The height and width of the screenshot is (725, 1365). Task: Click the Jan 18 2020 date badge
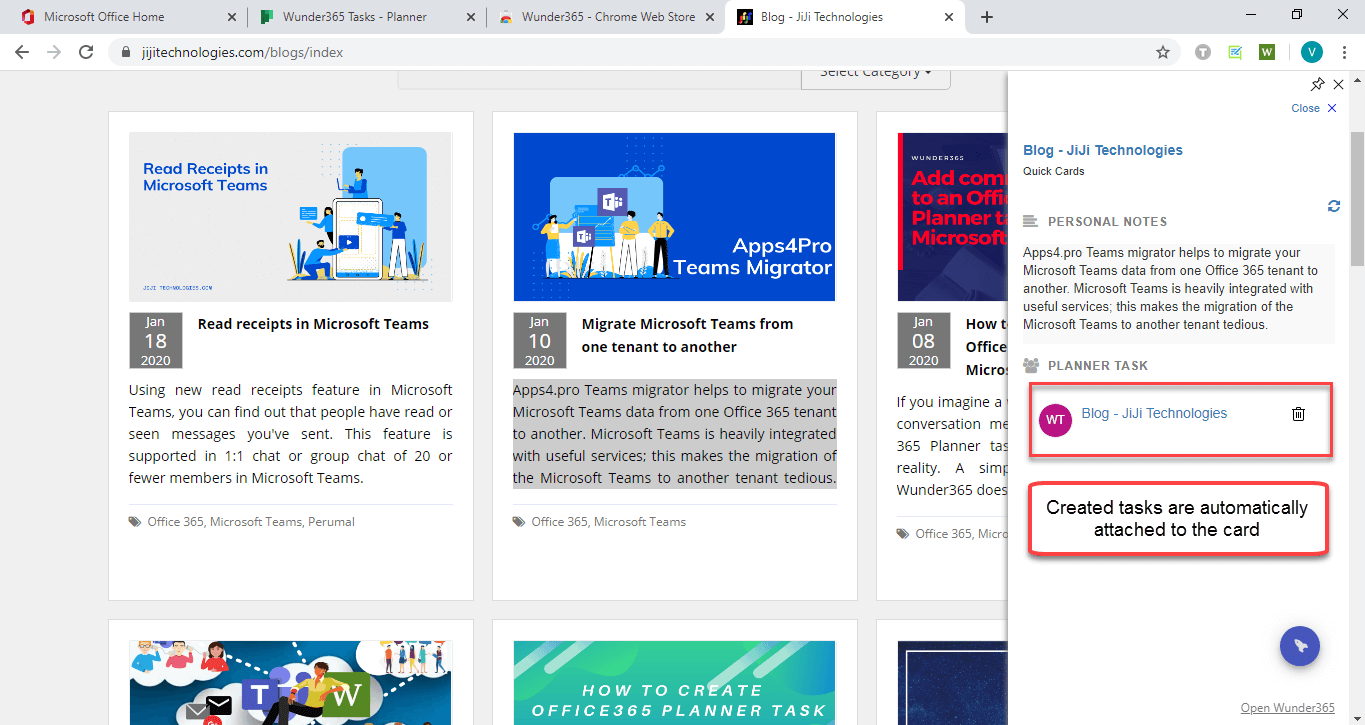[x=156, y=341]
